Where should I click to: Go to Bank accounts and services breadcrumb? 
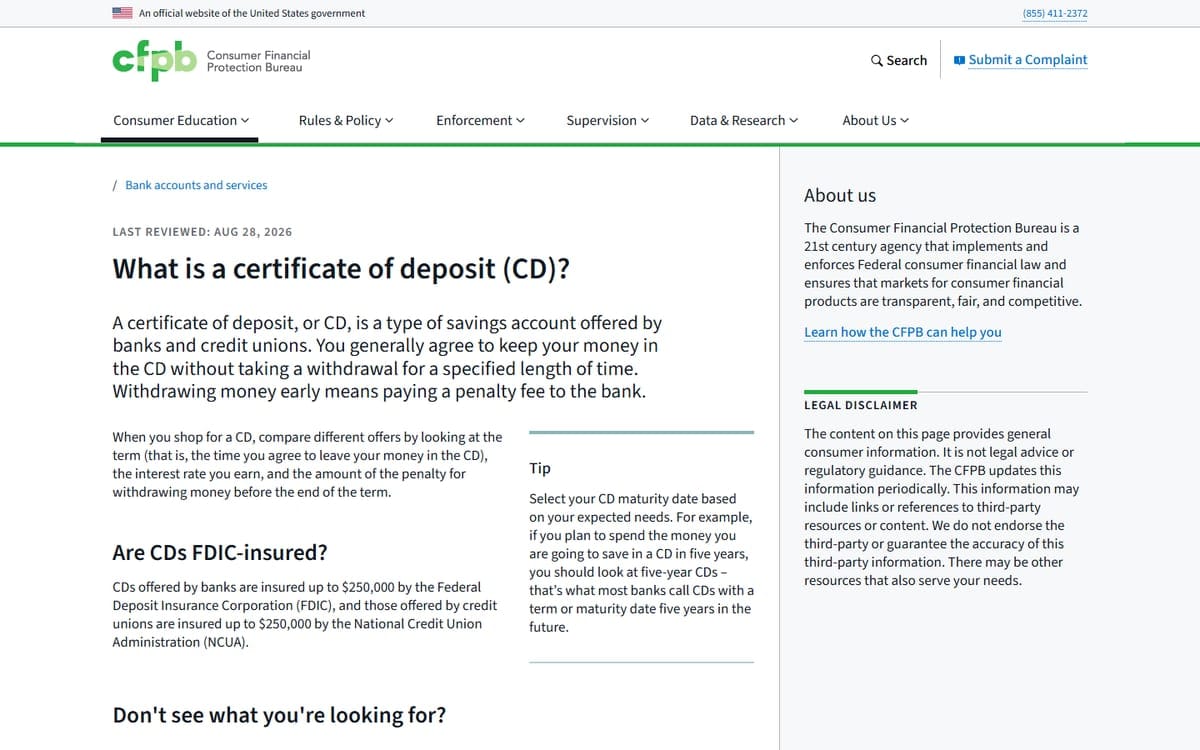pos(196,185)
